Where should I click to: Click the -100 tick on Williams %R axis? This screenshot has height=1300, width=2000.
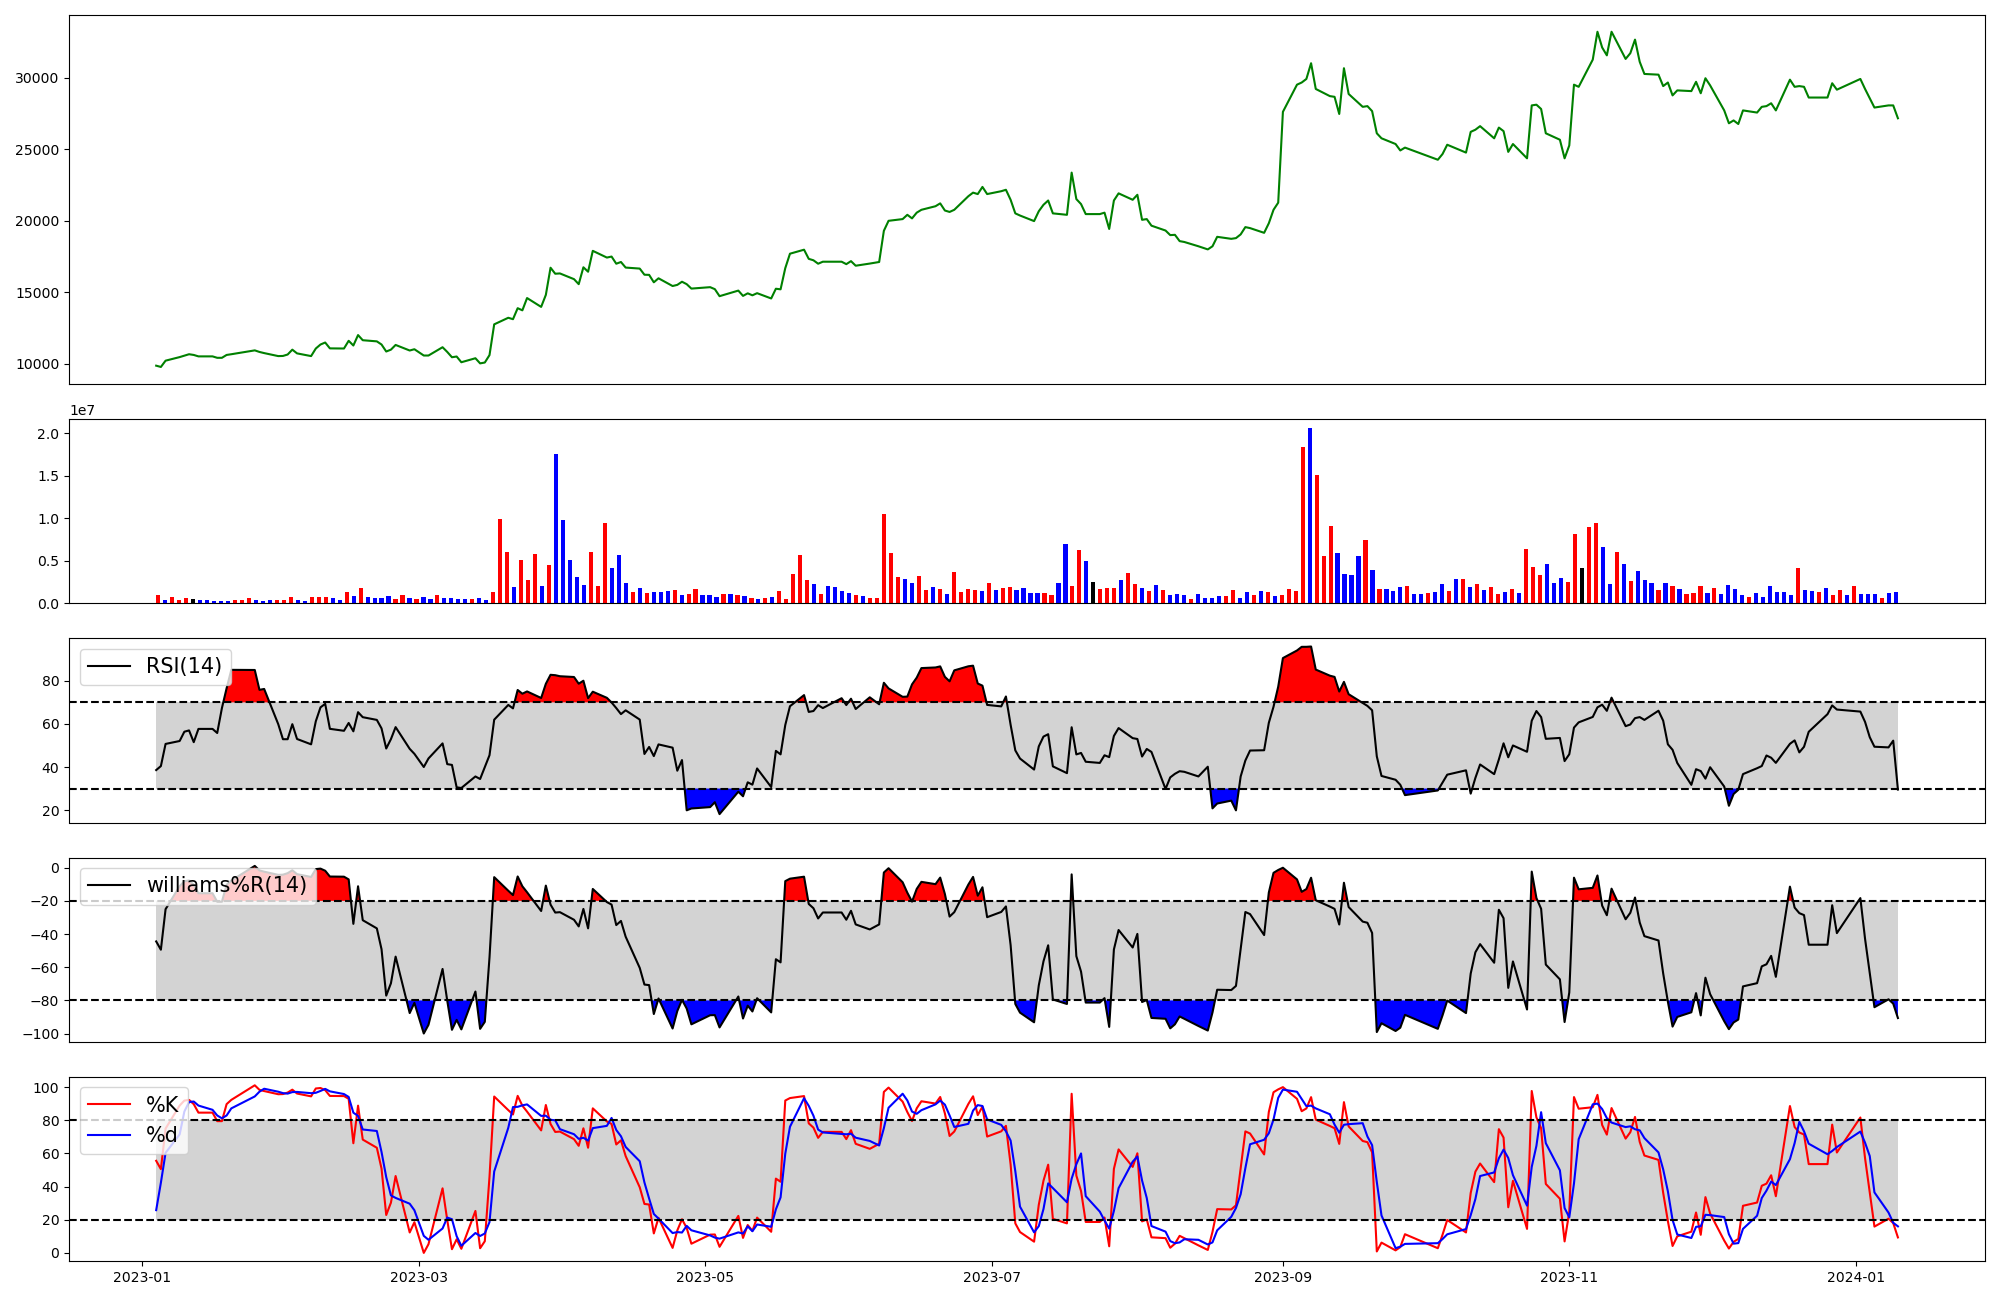pos(41,1033)
